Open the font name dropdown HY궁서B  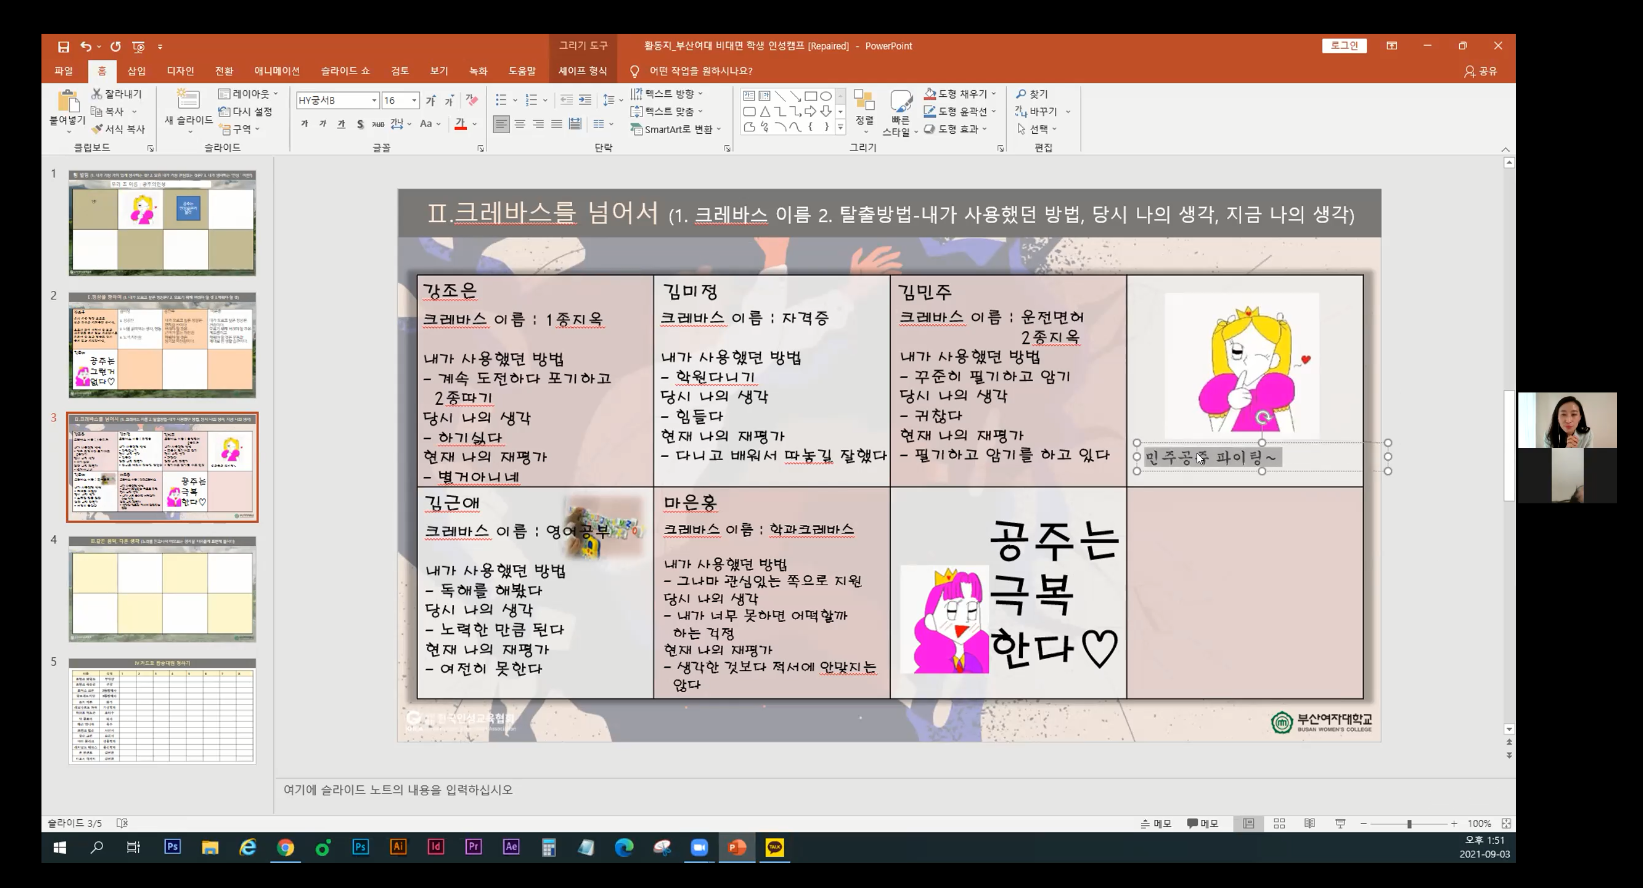(x=375, y=100)
